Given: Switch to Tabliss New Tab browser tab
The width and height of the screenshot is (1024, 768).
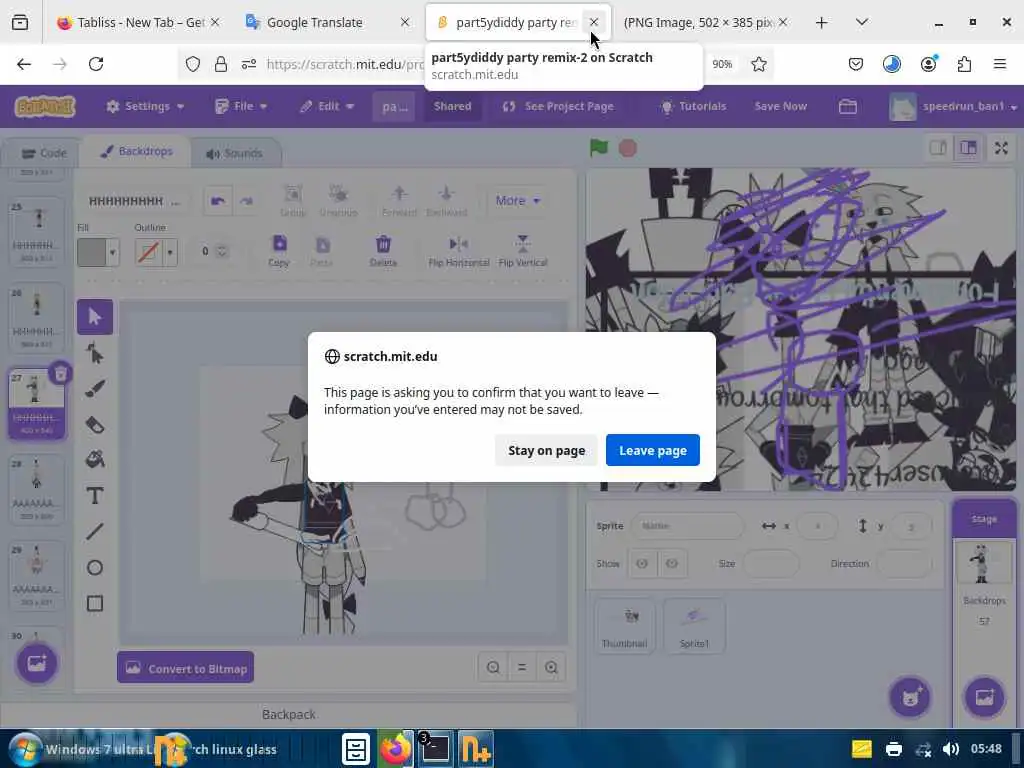Looking at the screenshot, I should click(133, 22).
